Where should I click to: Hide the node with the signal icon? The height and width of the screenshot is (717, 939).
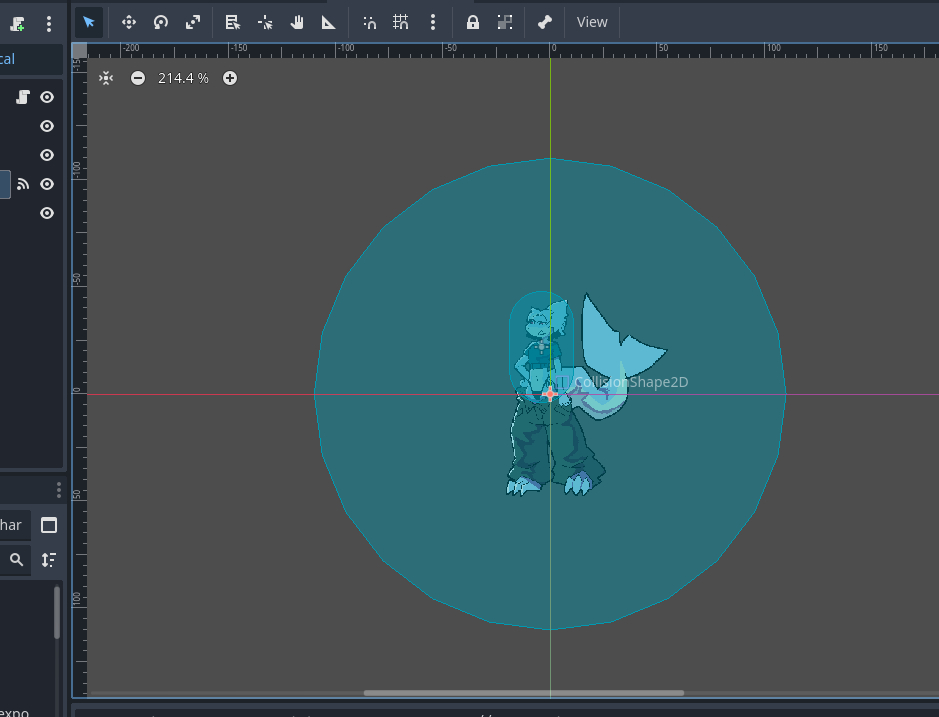(x=46, y=184)
